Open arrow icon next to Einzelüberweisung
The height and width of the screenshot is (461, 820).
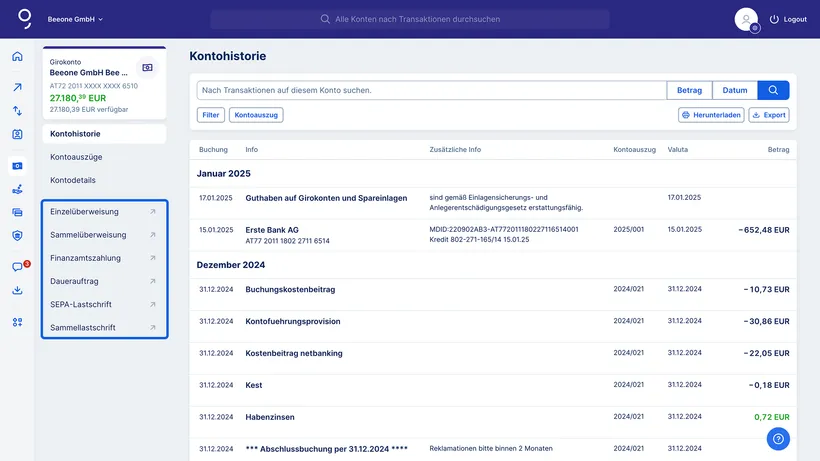[x=153, y=212]
